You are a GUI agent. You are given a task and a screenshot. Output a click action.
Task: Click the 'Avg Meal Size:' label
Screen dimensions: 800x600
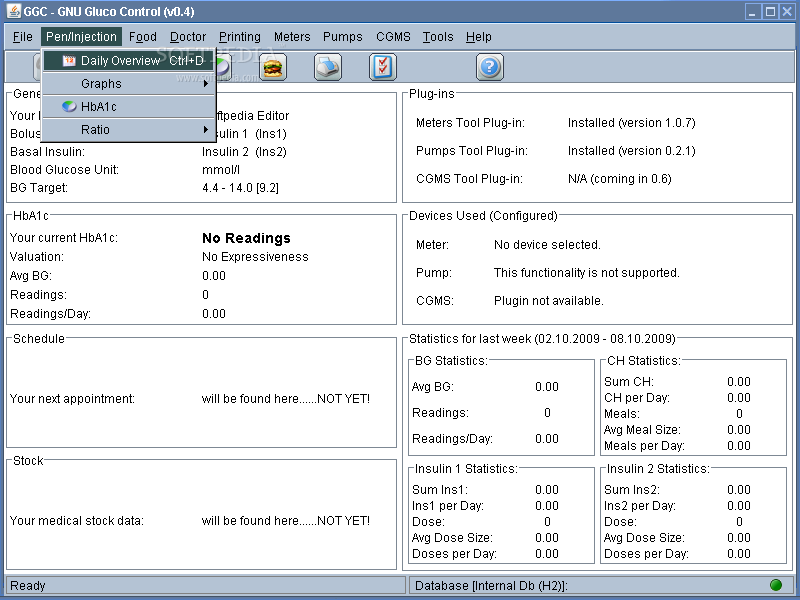tap(642, 430)
